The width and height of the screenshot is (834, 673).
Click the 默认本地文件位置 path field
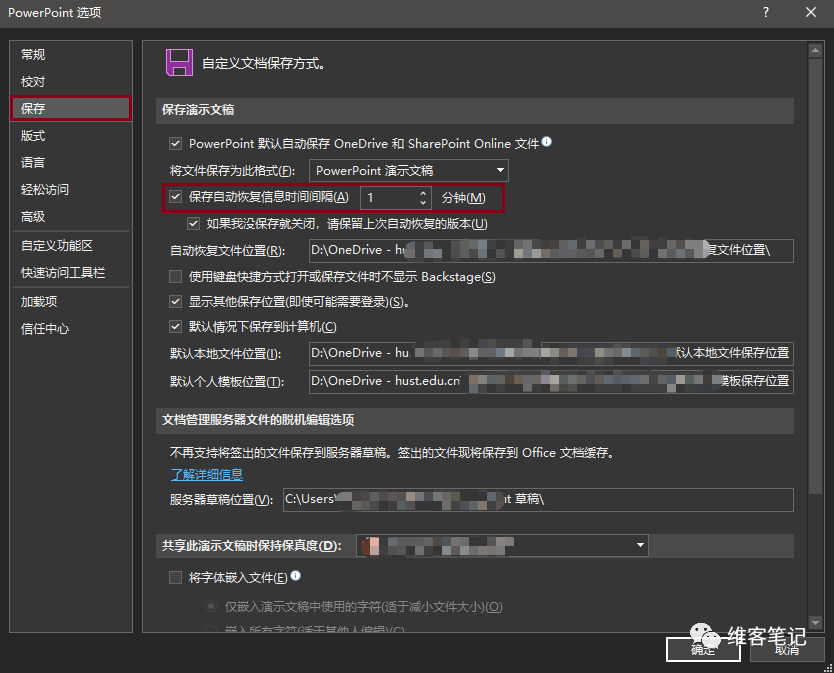[551, 353]
